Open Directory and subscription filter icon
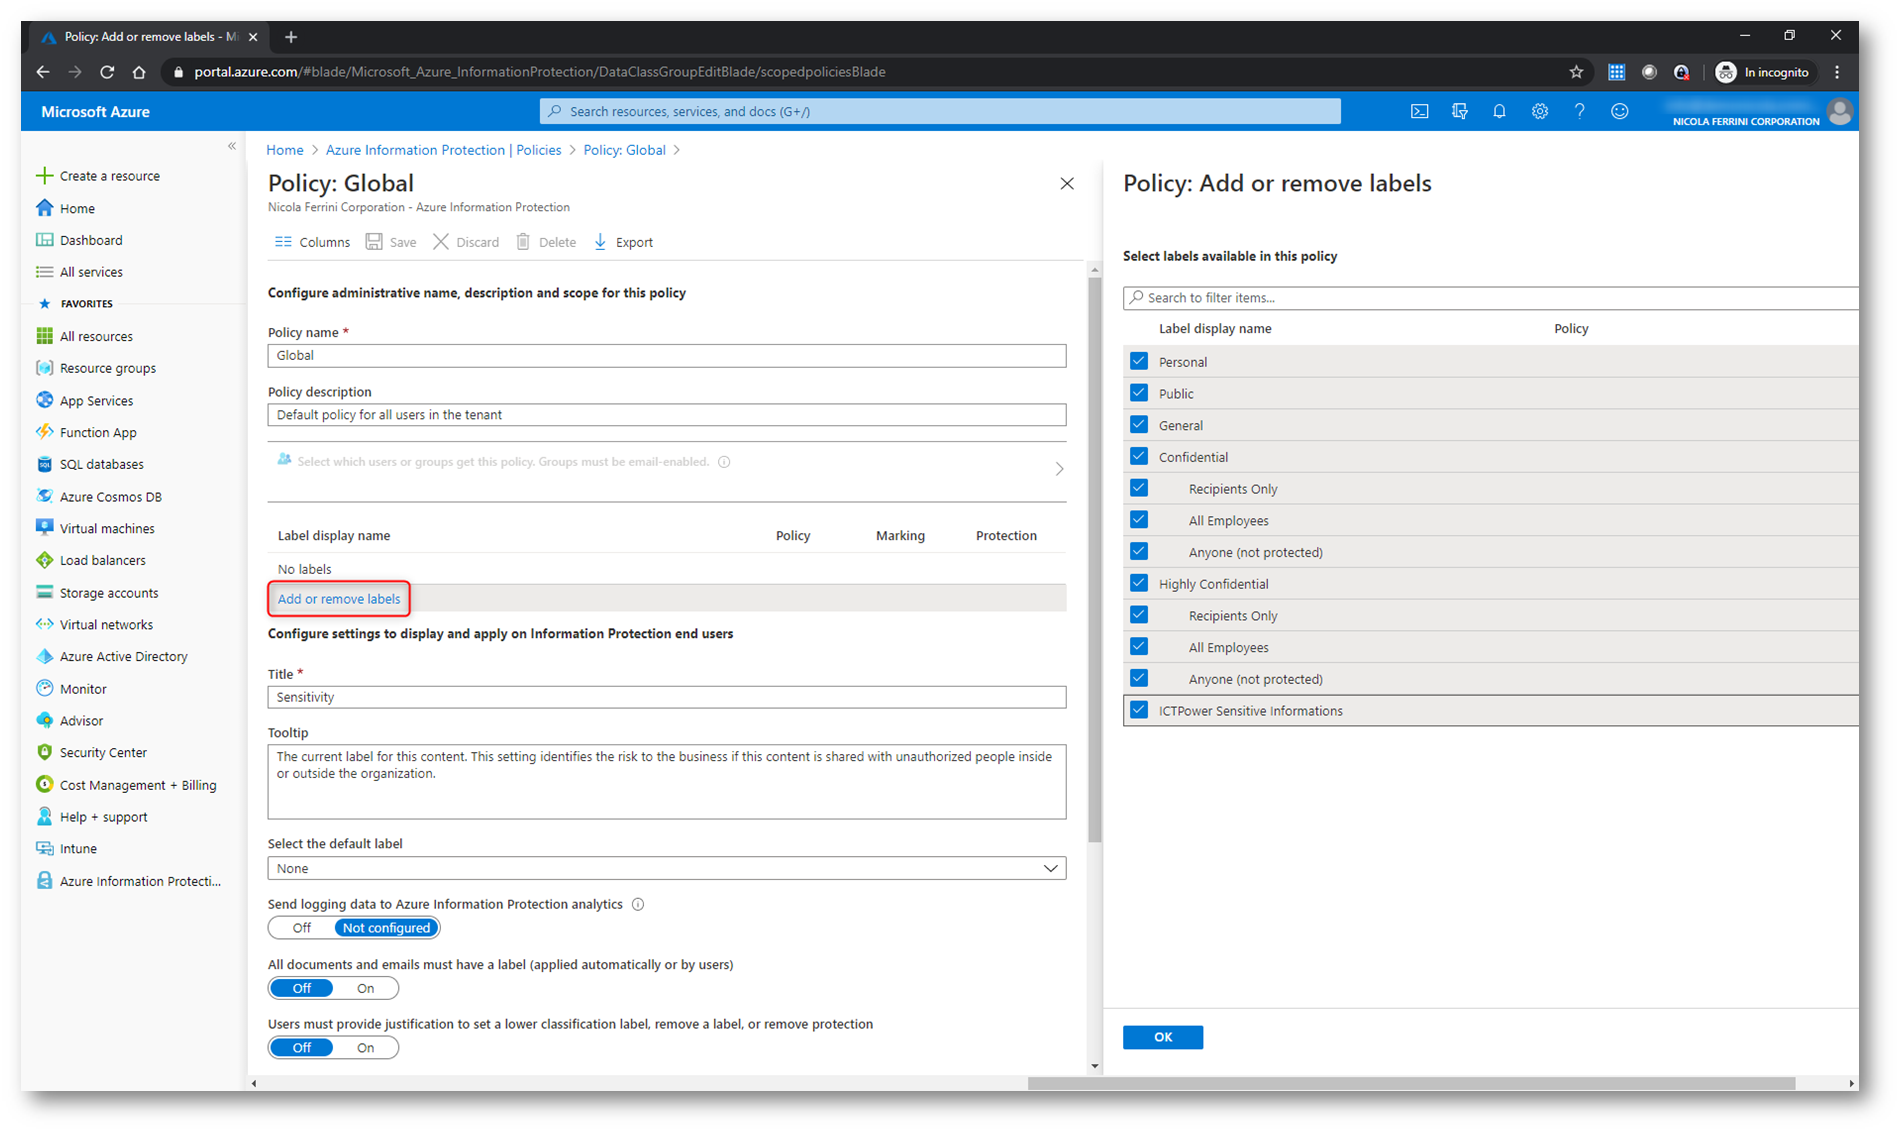The width and height of the screenshot is (1901, 1133). (1459, 112)
